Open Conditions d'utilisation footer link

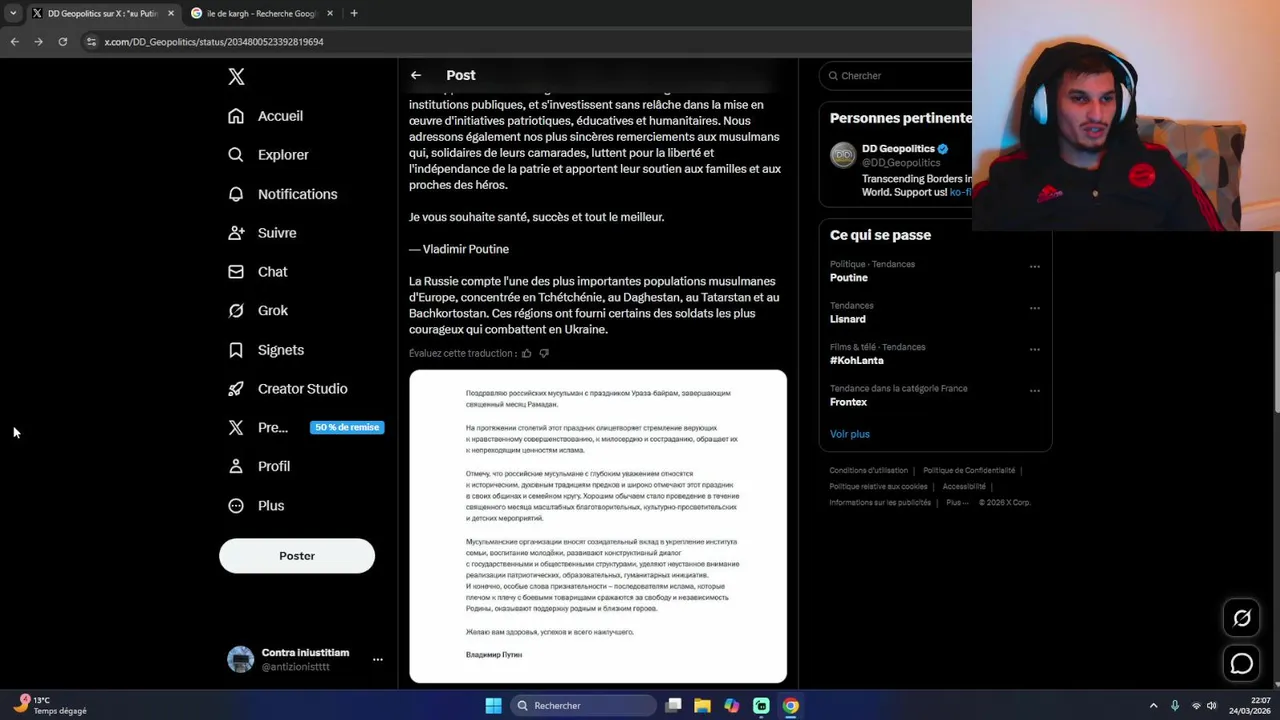869,470
